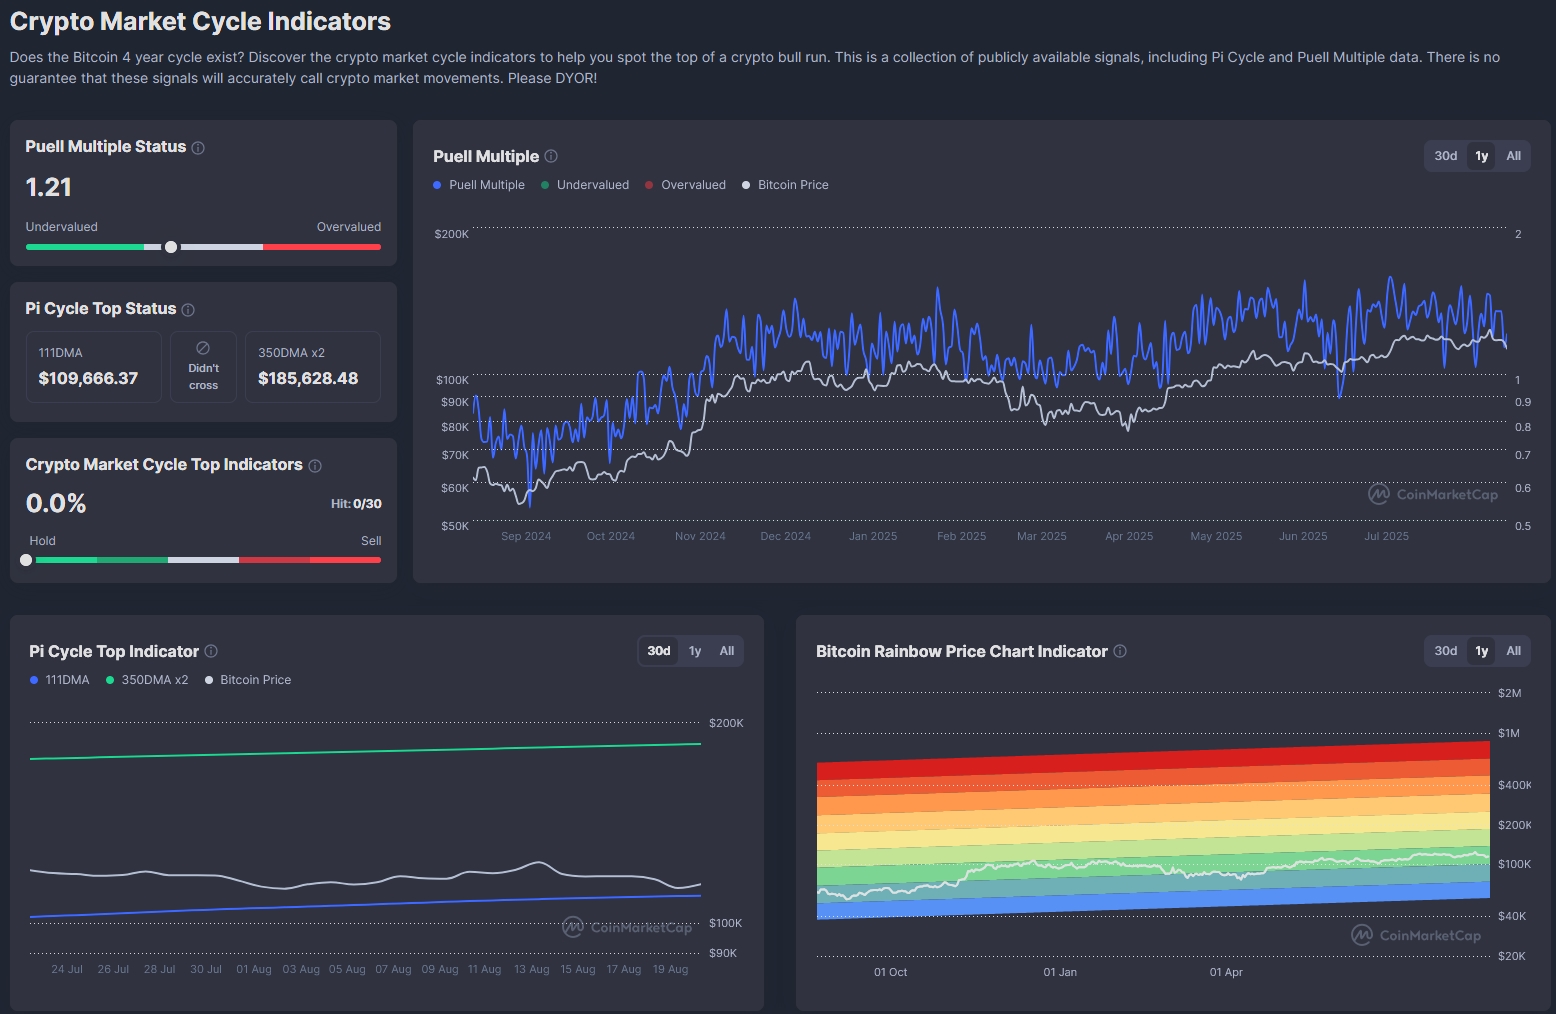1556x1014 pixels.
Task: Hide the Overvalued legend series
Action: pos(686,185)
